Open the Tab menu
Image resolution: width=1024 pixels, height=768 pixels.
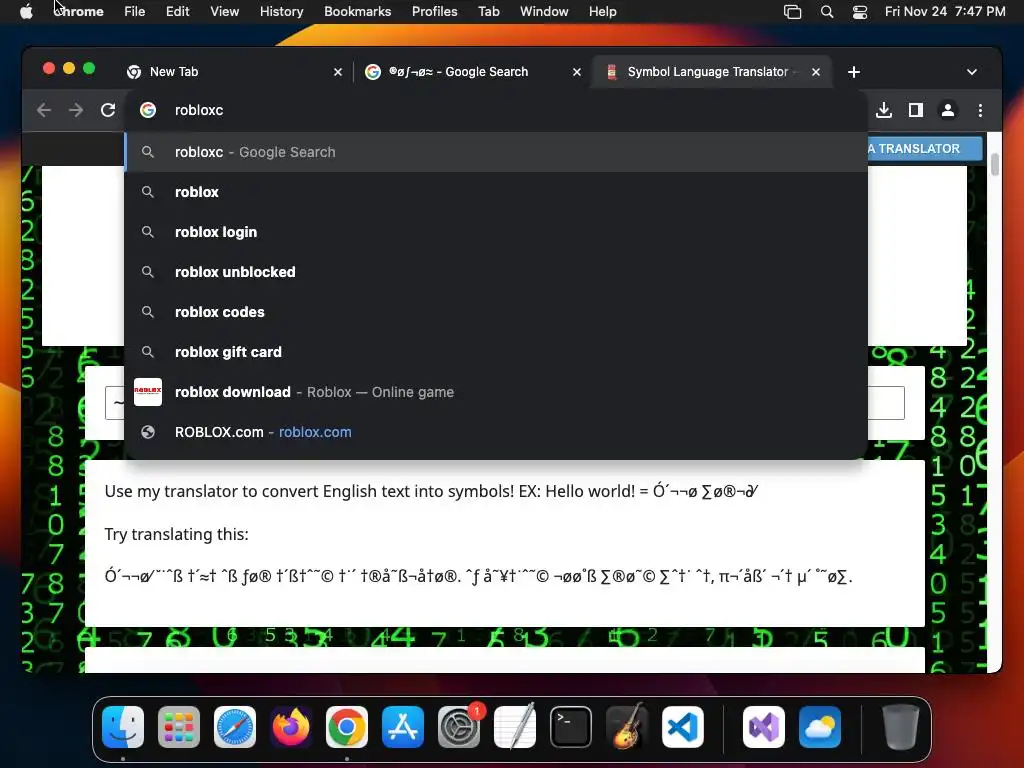[488, 11]
